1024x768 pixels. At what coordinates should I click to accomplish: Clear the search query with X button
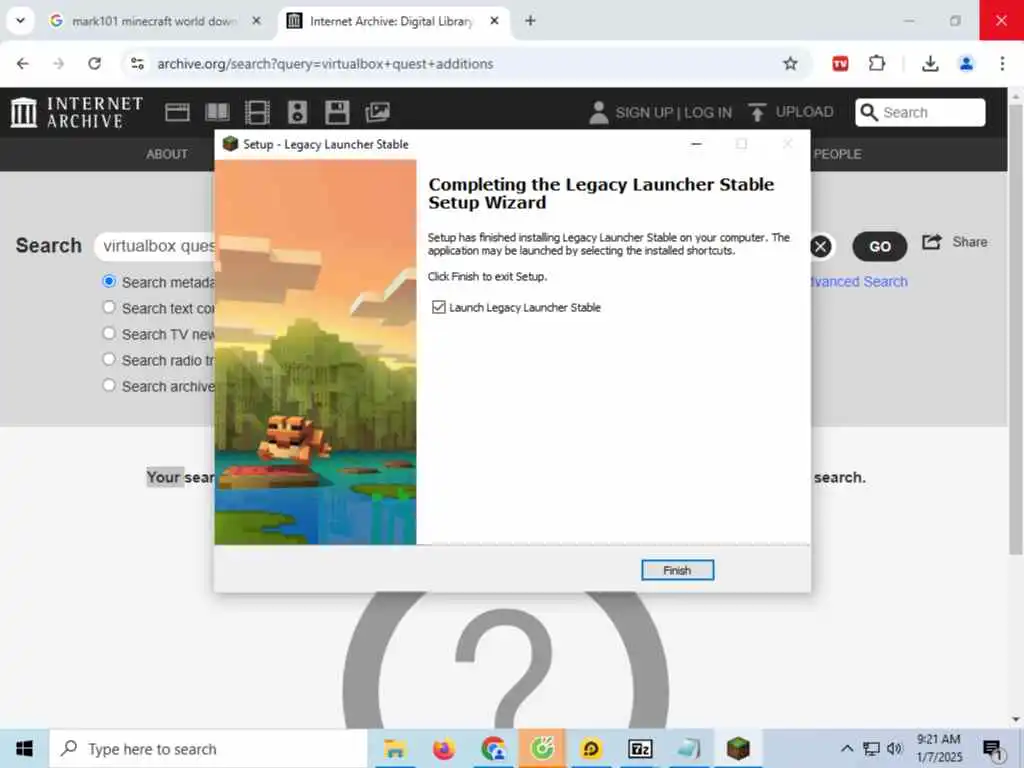point(821,246)
